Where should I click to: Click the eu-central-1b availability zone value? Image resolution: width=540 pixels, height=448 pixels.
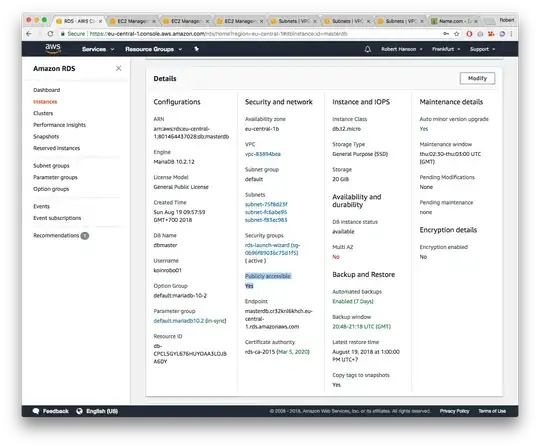[x=262, y=129]
